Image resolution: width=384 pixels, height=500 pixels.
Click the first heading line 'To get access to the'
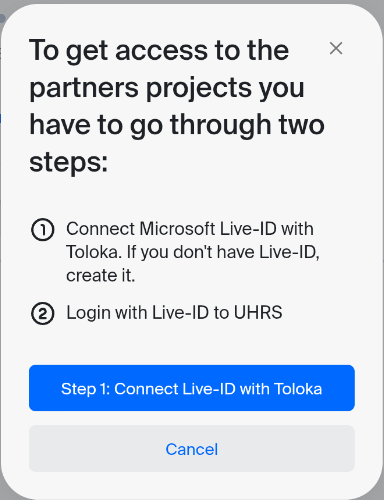click(159, 51)
